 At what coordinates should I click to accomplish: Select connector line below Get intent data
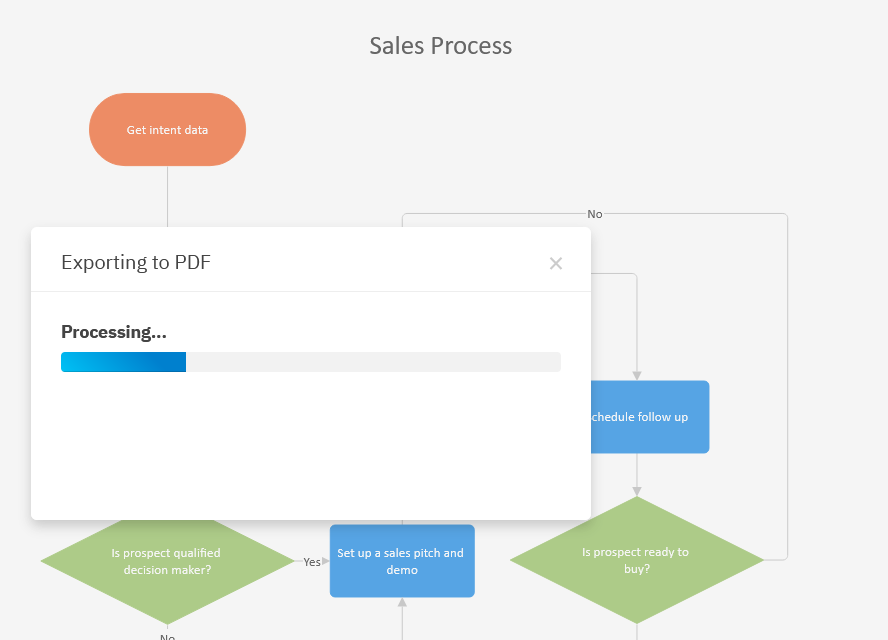tap(167, 195)
